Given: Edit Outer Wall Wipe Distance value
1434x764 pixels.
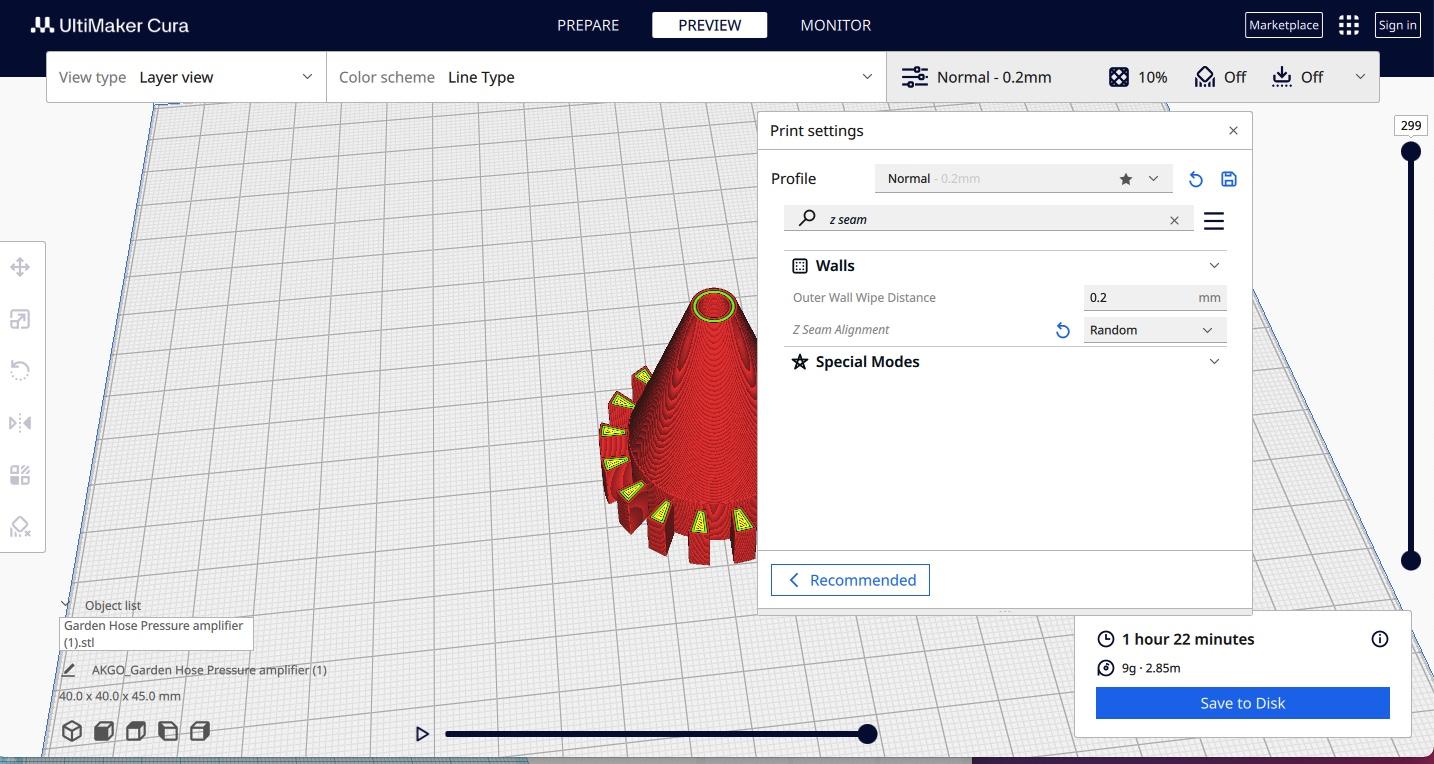Looking at the screenshot, I should (1155, 298).
